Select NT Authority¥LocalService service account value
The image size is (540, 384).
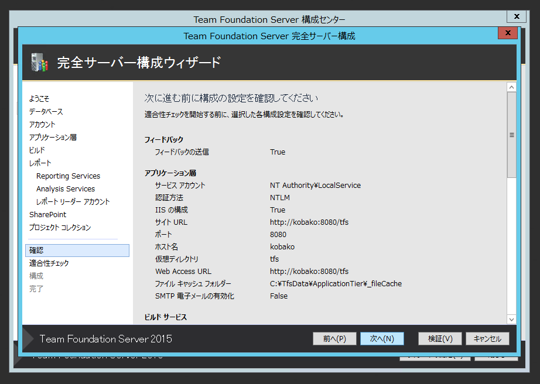[x=315, y=185]
